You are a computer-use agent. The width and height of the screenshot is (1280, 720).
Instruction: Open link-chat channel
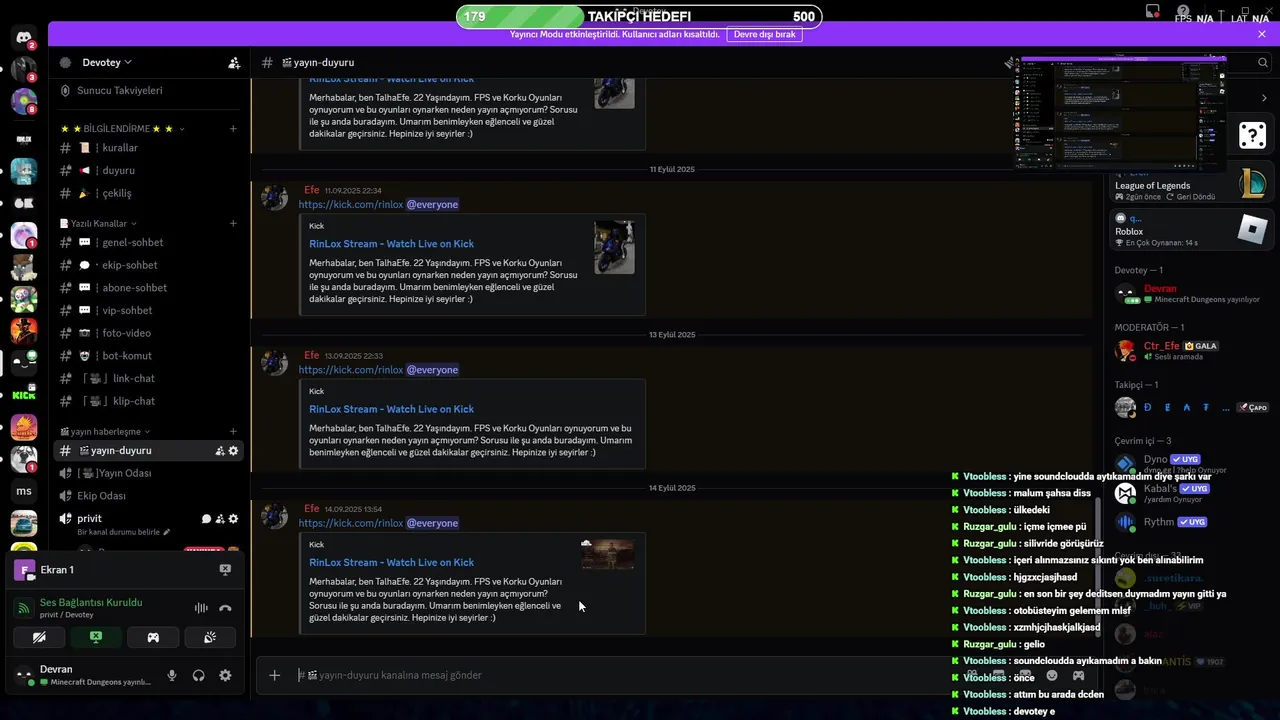pyautogui.click(x=150, y=378)
